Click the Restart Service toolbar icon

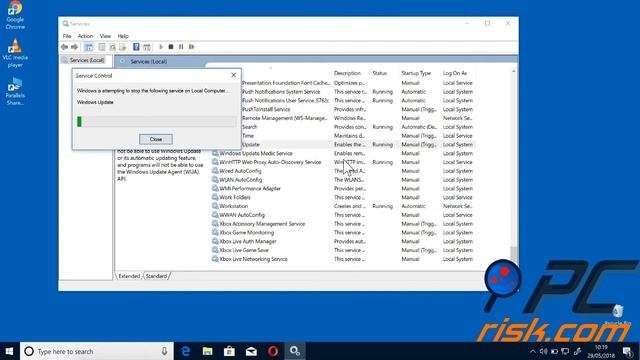(191, 47)
